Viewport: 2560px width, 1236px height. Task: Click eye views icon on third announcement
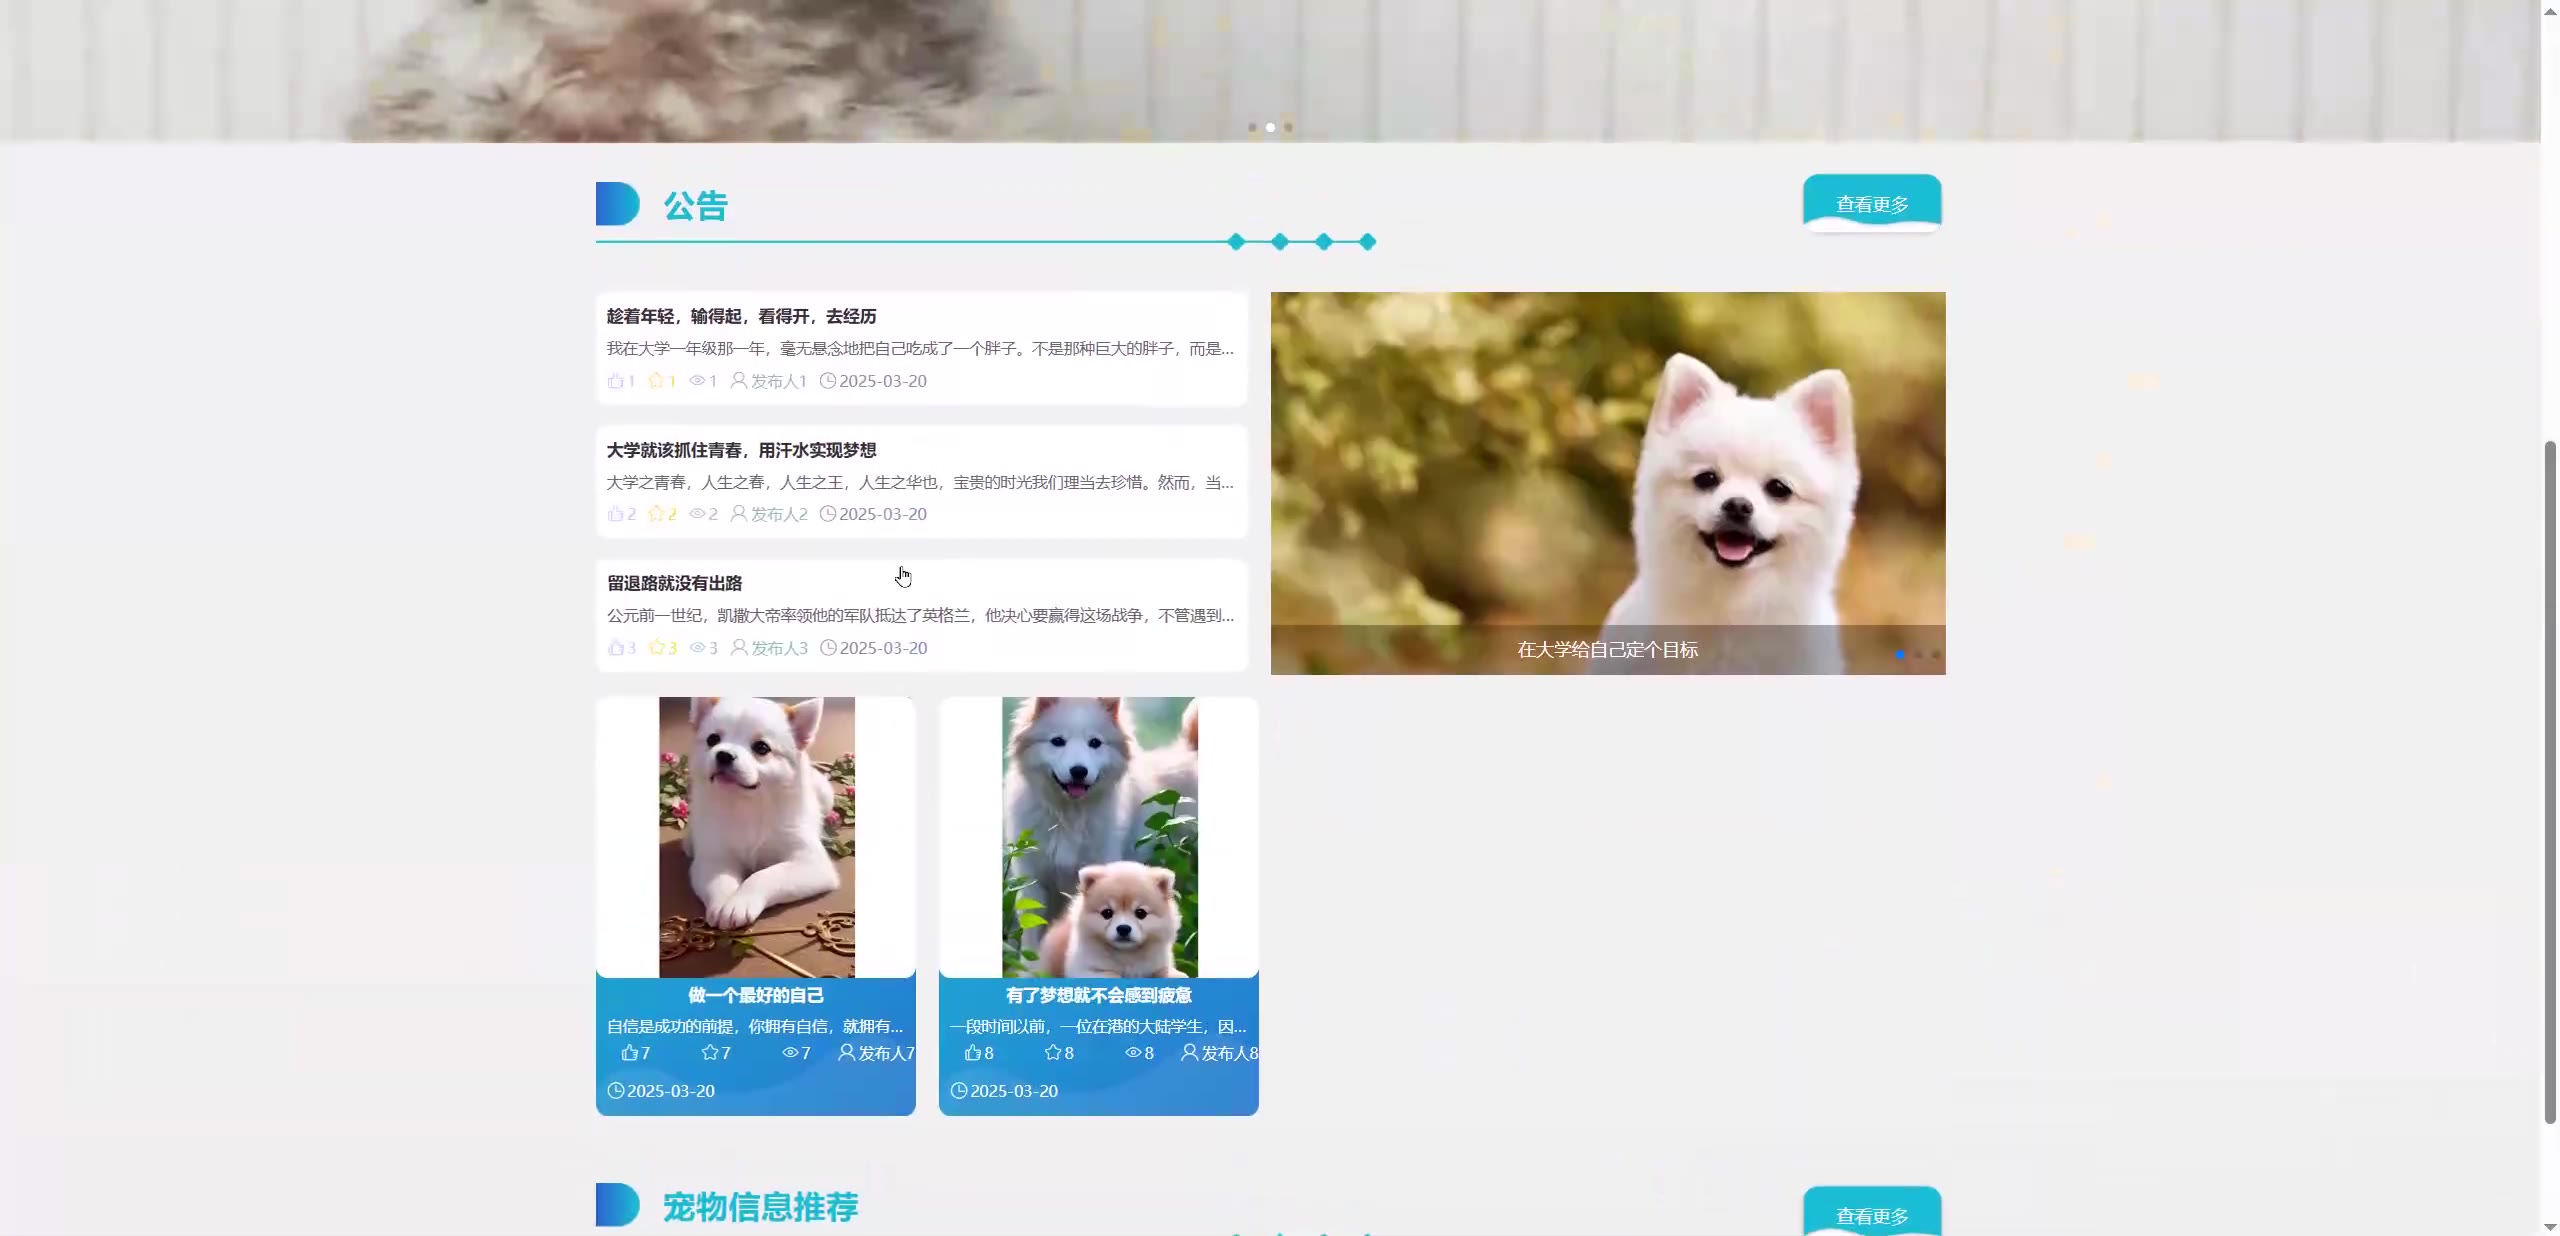point(697,648)
